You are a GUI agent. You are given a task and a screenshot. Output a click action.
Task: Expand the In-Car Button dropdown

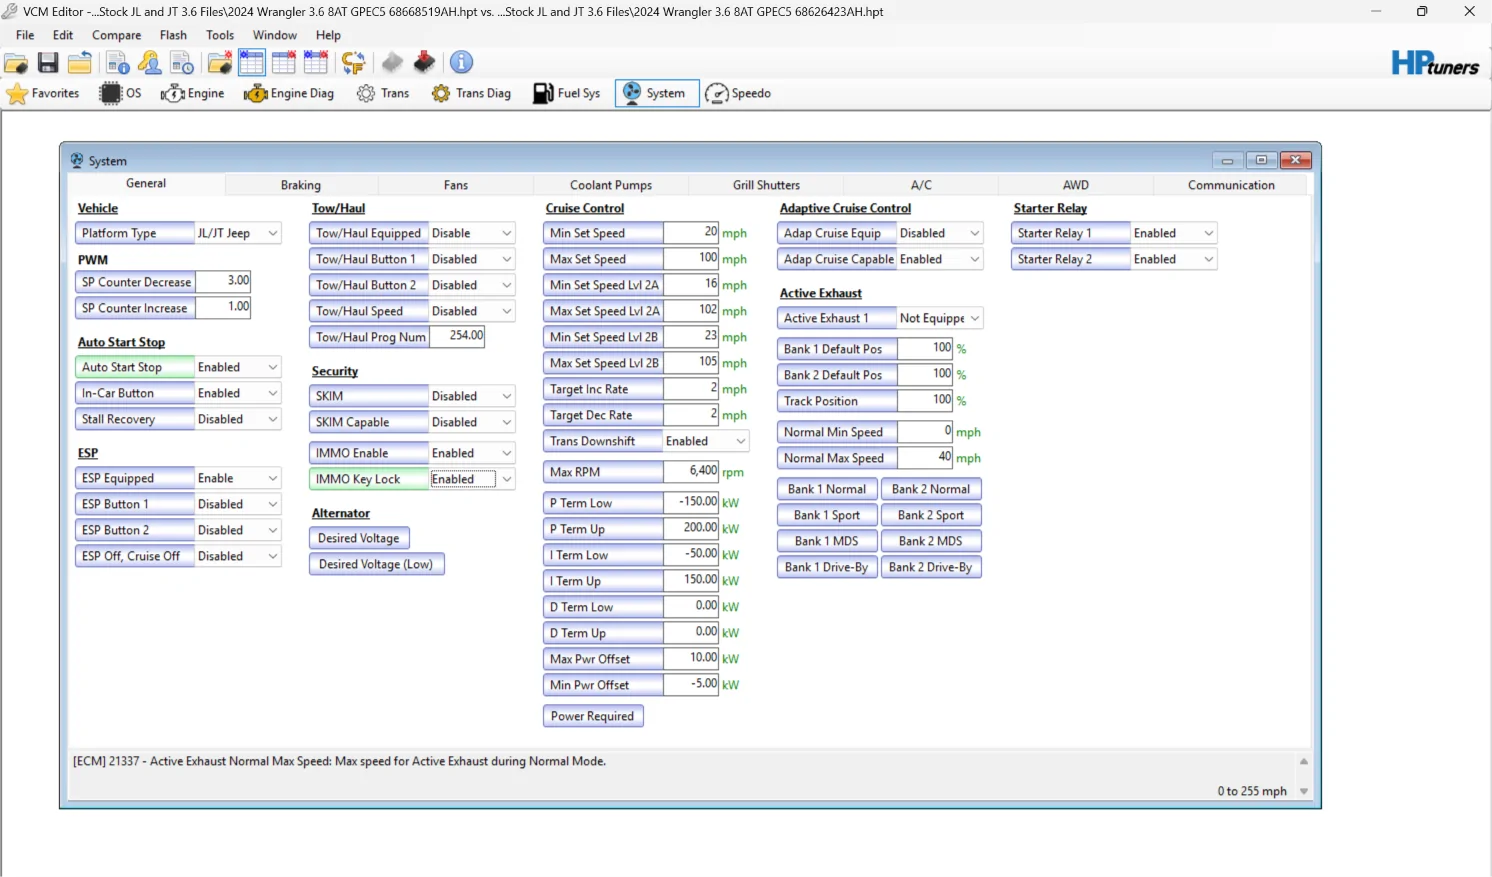tap(272, 394)
